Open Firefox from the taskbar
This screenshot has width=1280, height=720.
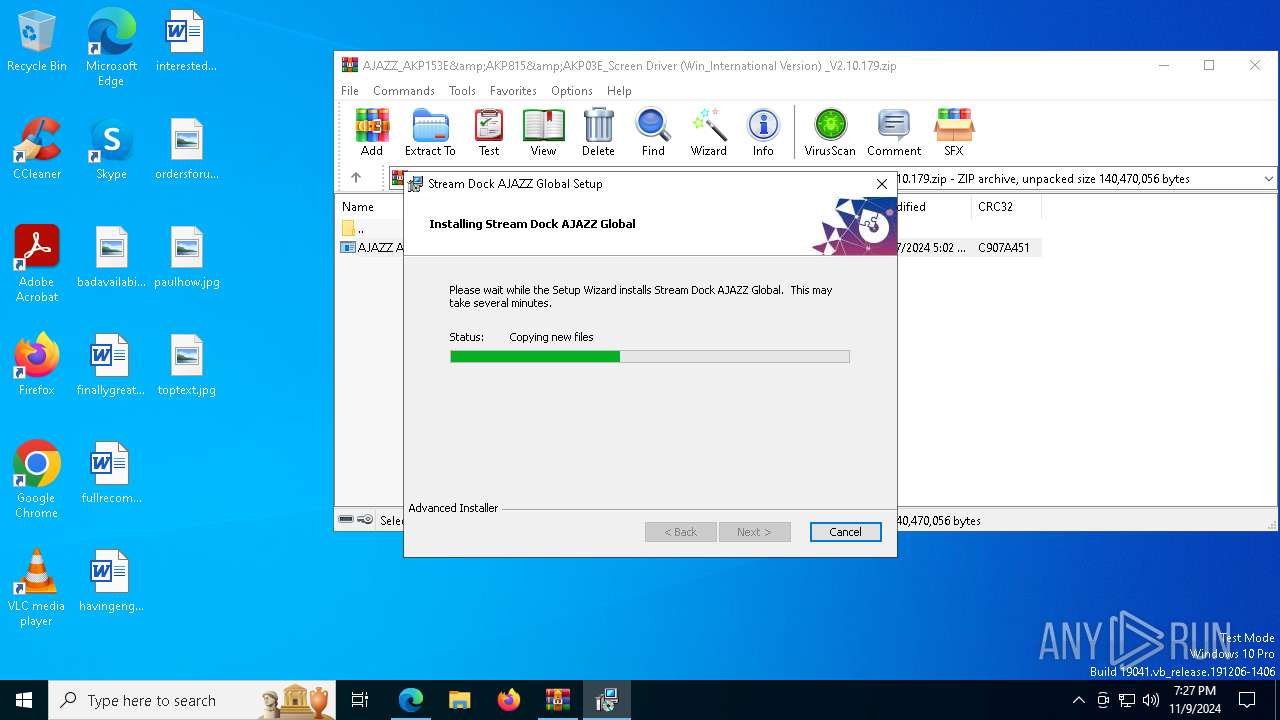(x=509, y=700)
